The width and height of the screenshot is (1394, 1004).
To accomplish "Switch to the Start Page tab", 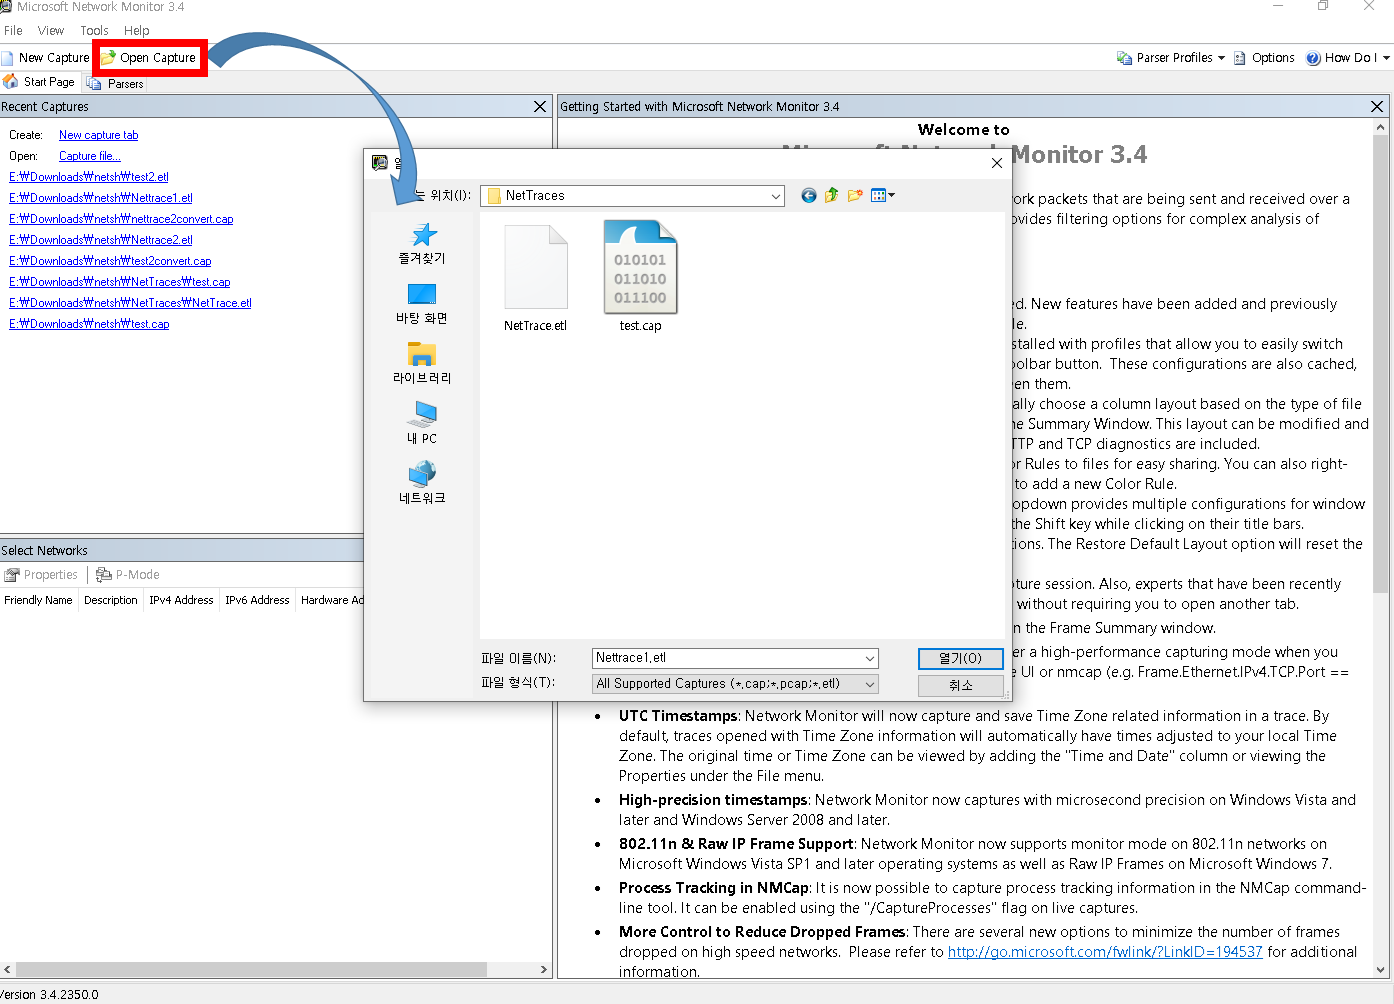I will [40, 82].
